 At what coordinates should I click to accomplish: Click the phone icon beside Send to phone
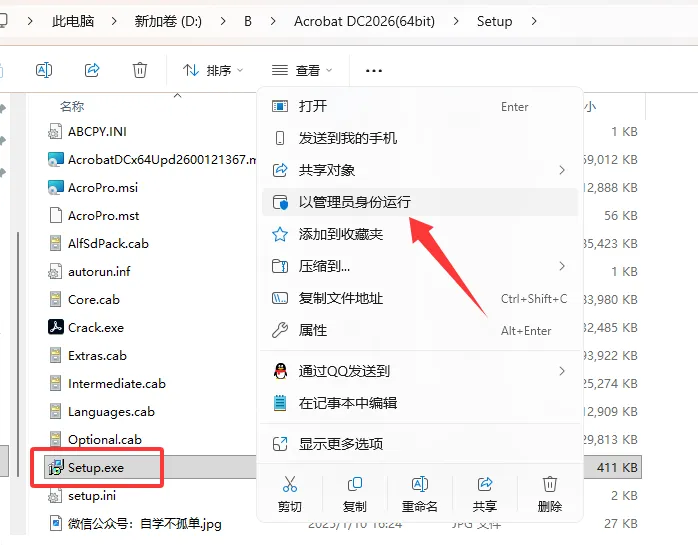click(x=280, y=138)
